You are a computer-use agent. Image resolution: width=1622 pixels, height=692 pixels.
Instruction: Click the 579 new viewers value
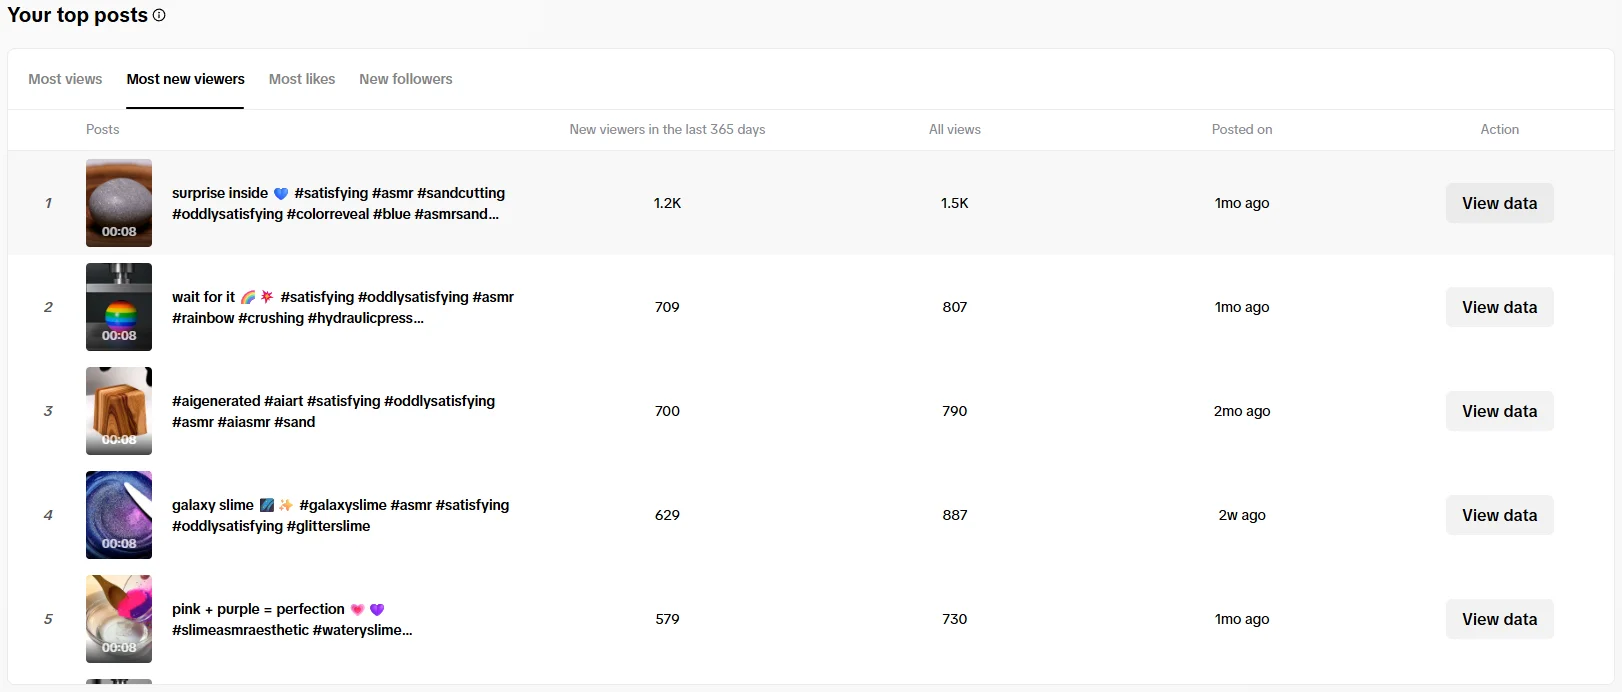point(667,619)
